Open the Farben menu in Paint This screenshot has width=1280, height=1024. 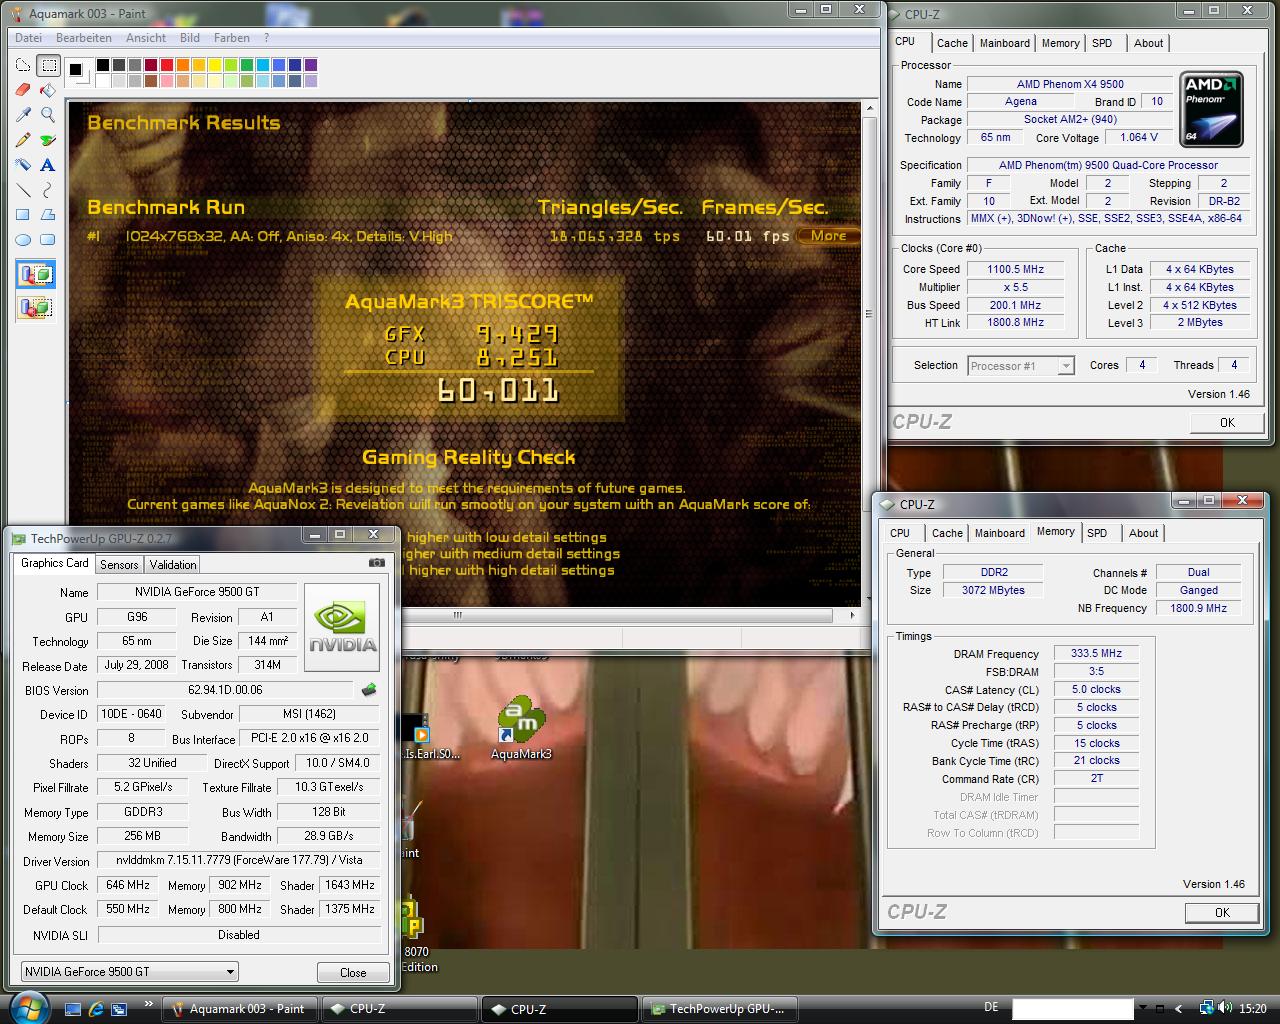click(x=232, y=38)
